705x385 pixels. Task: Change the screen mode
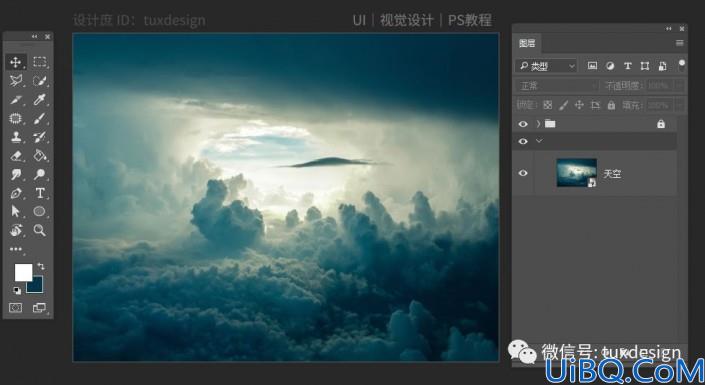tap(40, 308)
